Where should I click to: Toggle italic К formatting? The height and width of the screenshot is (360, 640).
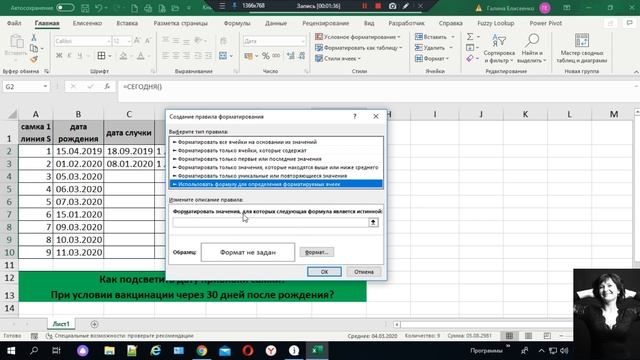click(69, 56)
